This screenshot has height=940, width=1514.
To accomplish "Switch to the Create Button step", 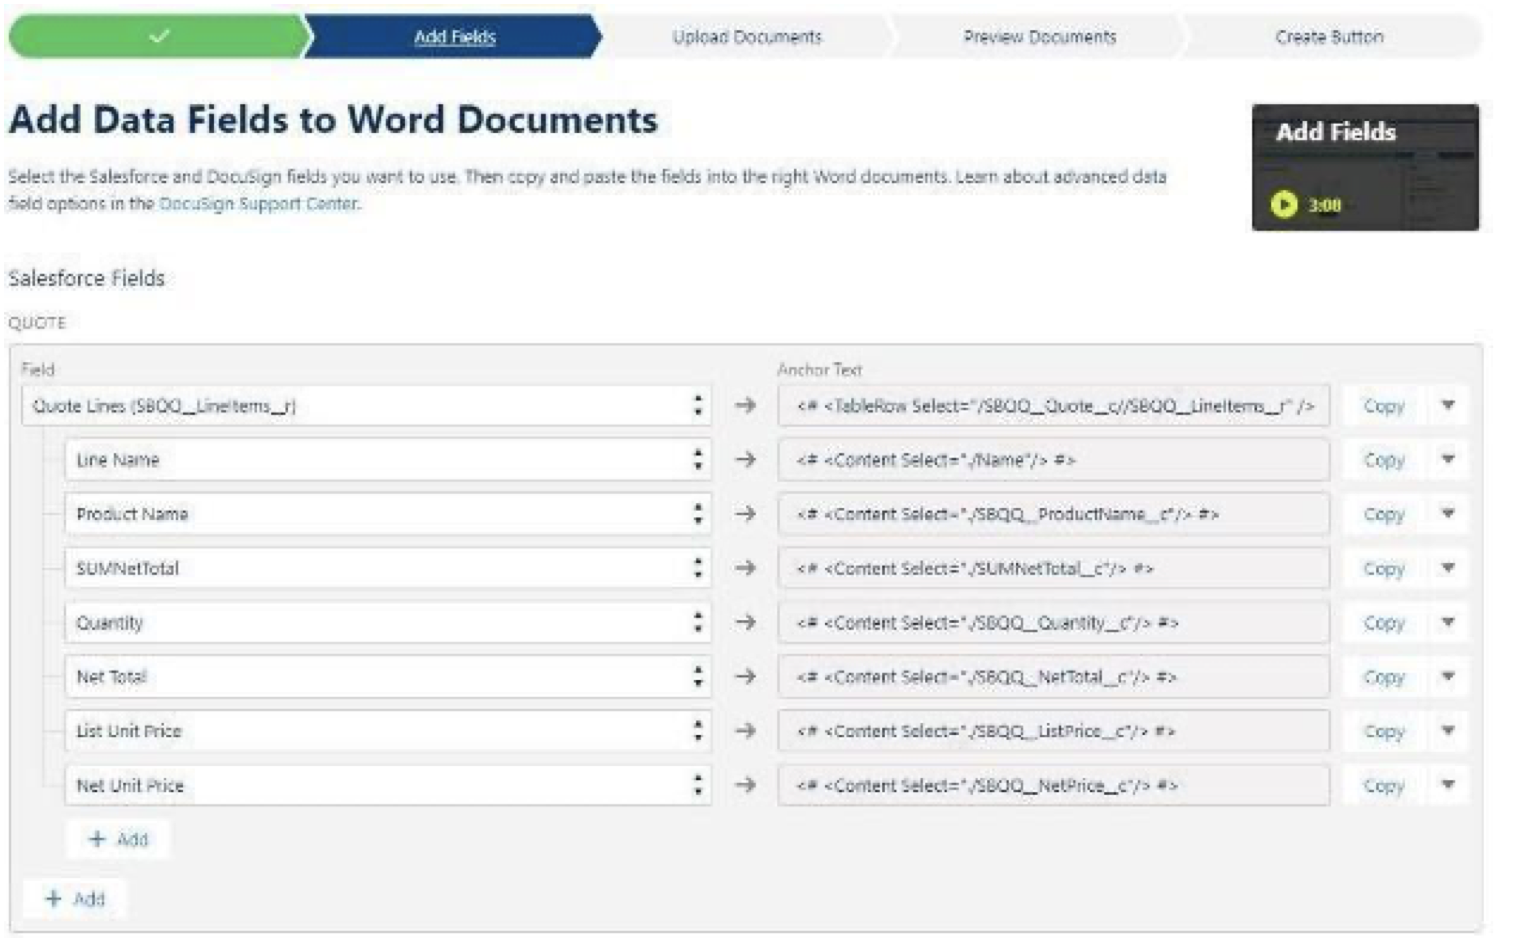I will tap(1329, 37).
